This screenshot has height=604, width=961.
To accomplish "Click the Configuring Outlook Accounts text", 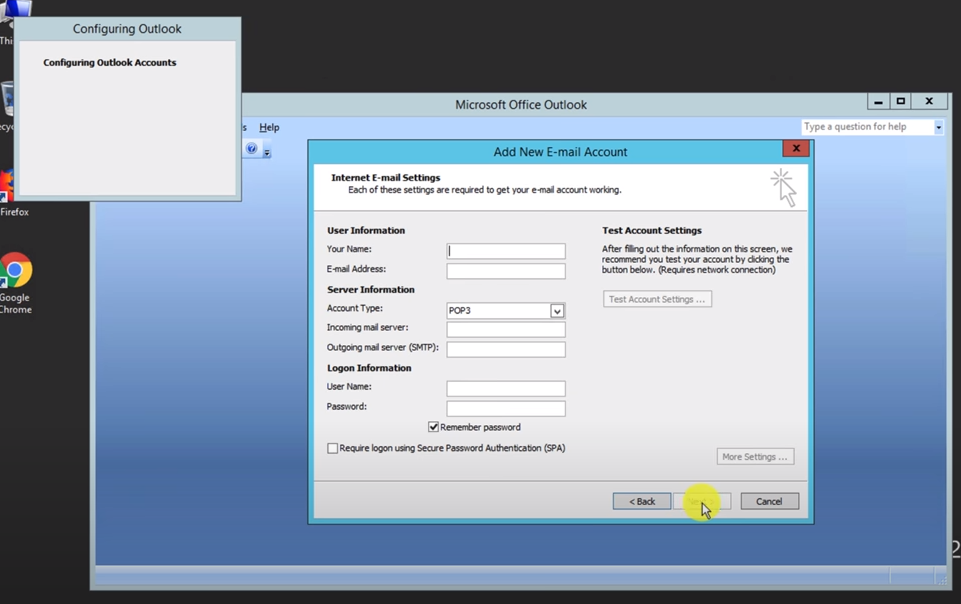I will tap(110, 62).
